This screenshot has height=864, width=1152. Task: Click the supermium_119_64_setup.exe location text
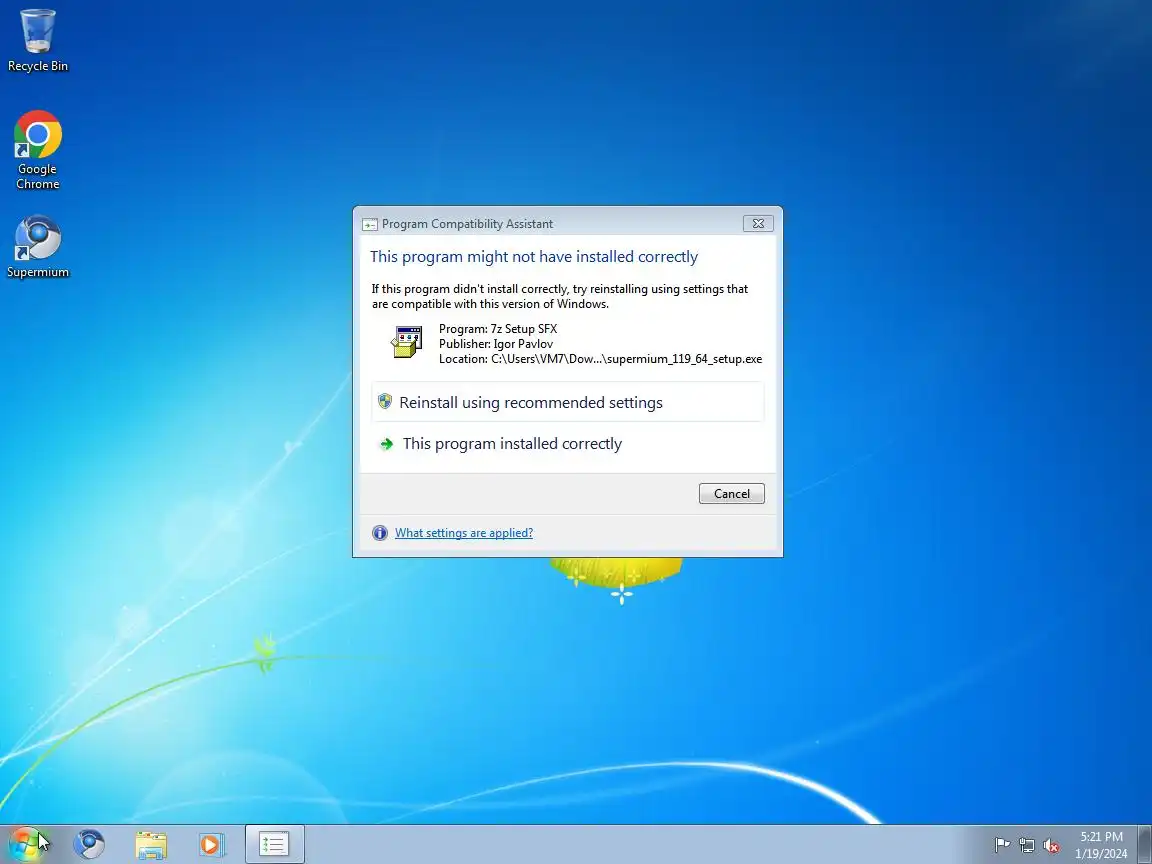point(600,359)
